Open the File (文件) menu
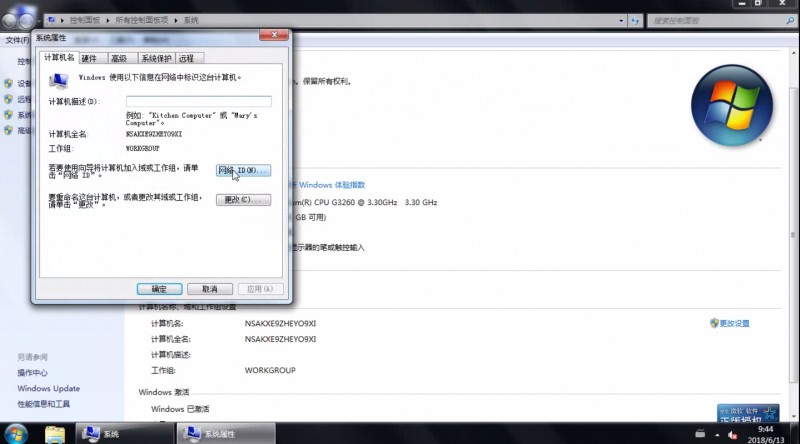Viewport: 800px width, 444px height. click(17, 40)
